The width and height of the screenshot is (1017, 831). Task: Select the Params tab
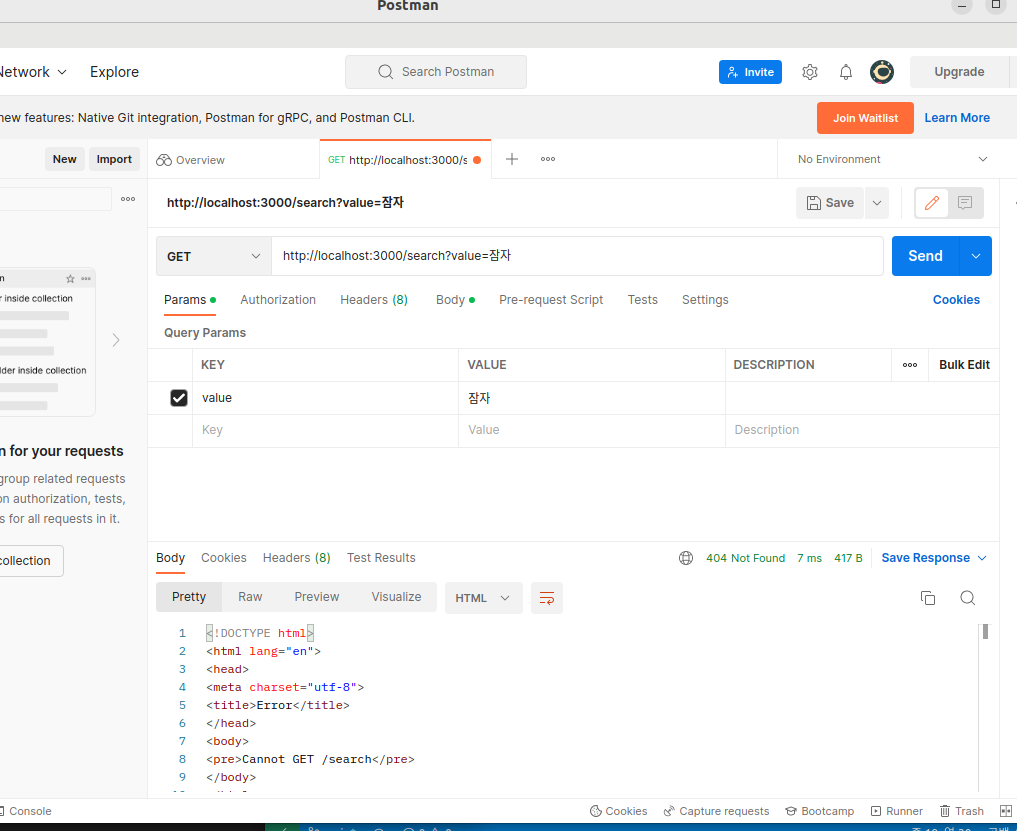point(189,300)
